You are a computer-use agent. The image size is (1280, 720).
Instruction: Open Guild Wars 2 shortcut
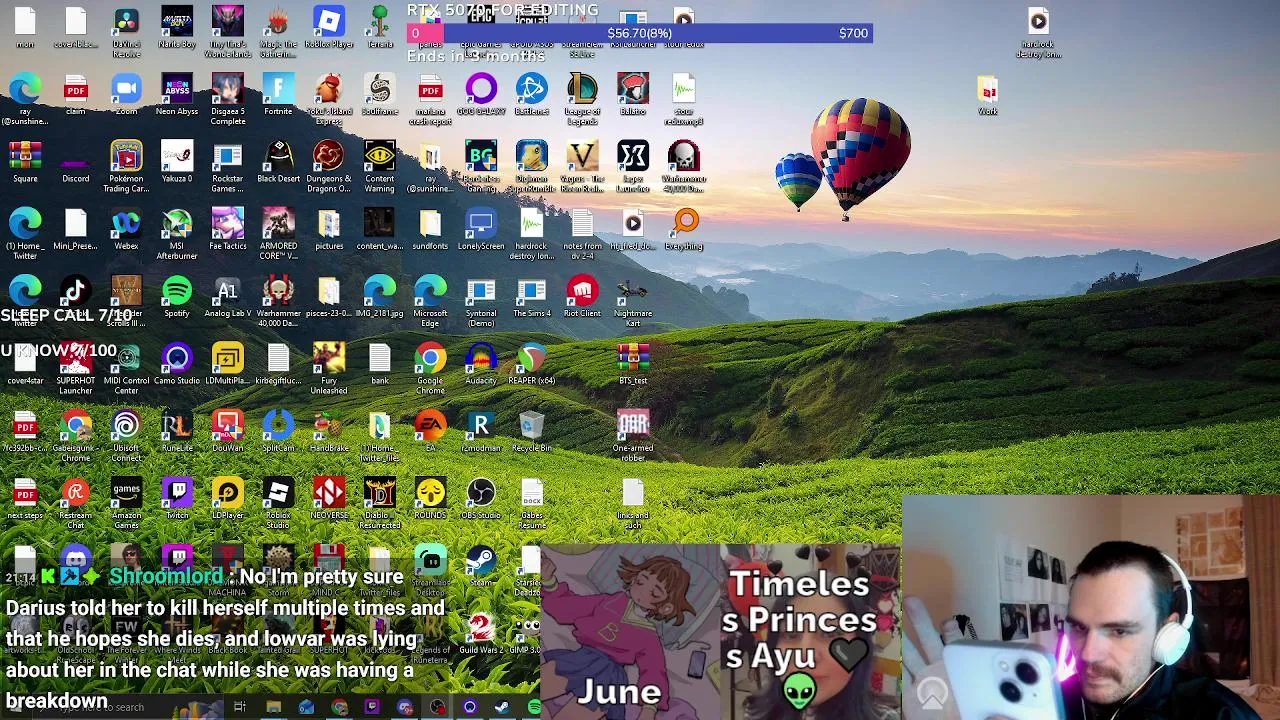coord(481,628)
